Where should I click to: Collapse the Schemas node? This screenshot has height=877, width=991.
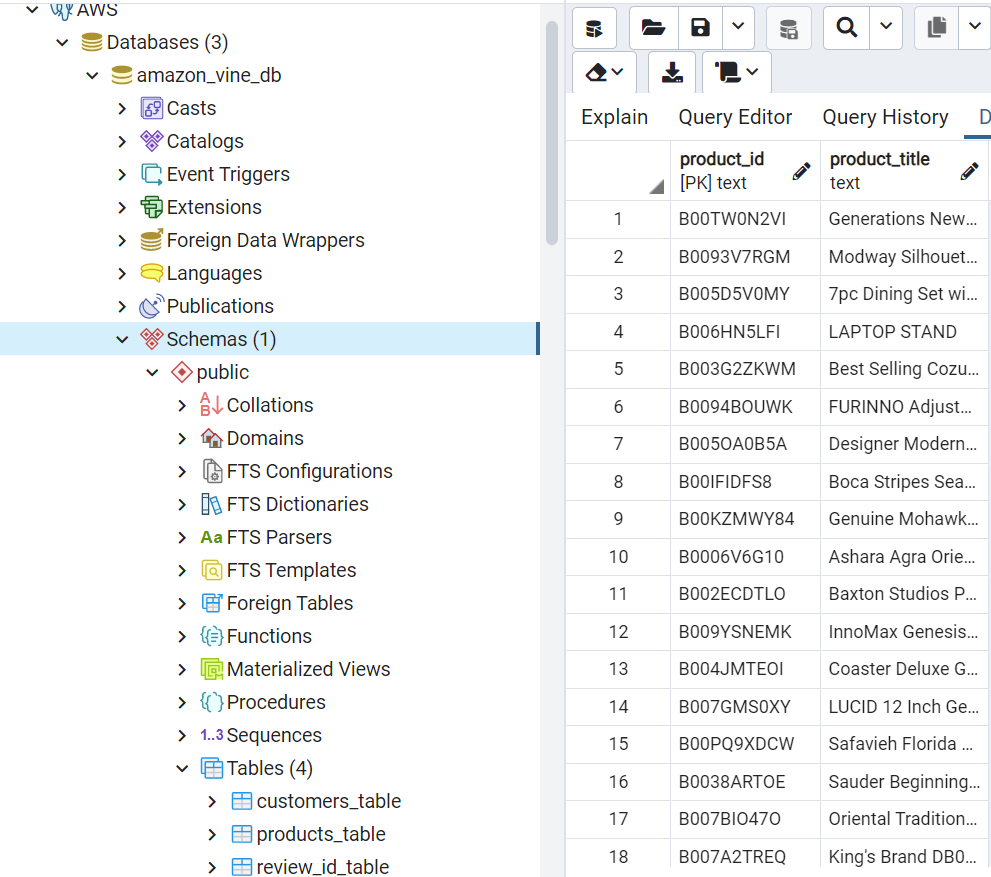122,339
